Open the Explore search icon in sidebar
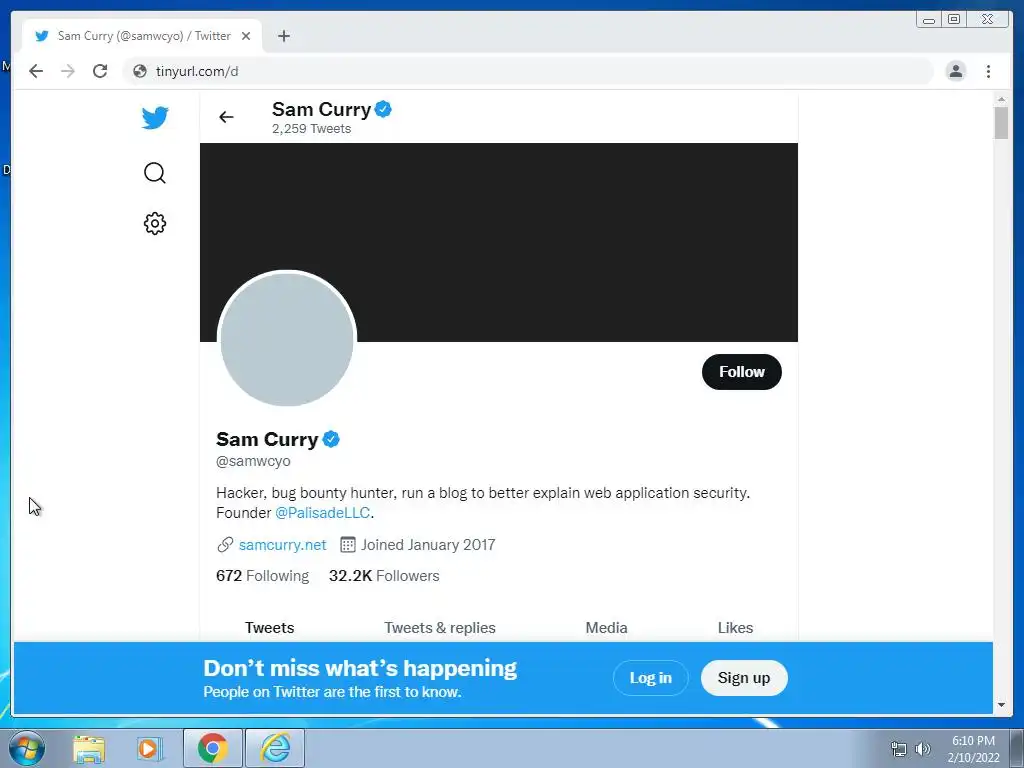The image size is (1024, 768). tap(155, 173)
